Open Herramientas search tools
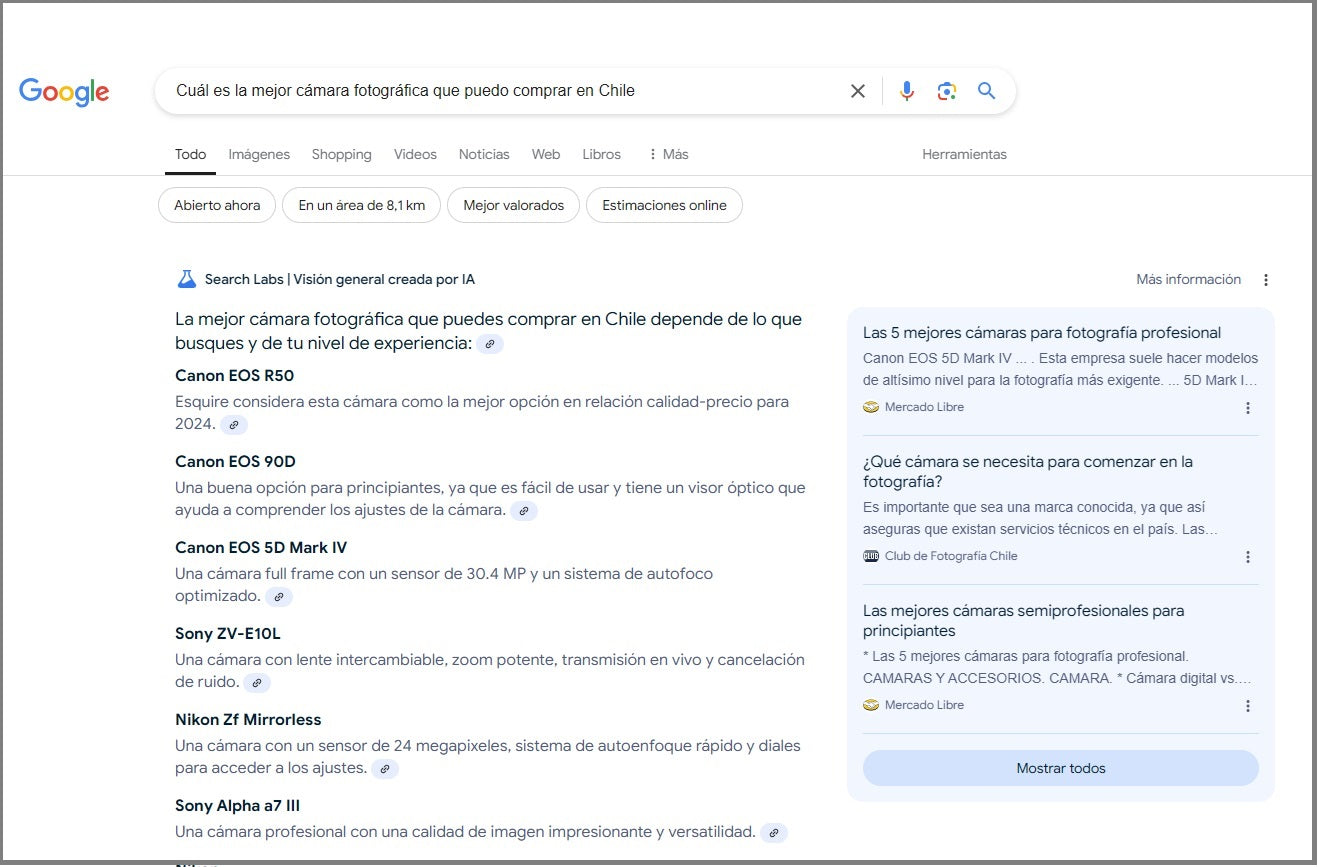Viewport: 1318px width, 867px height. pos(964,155)
